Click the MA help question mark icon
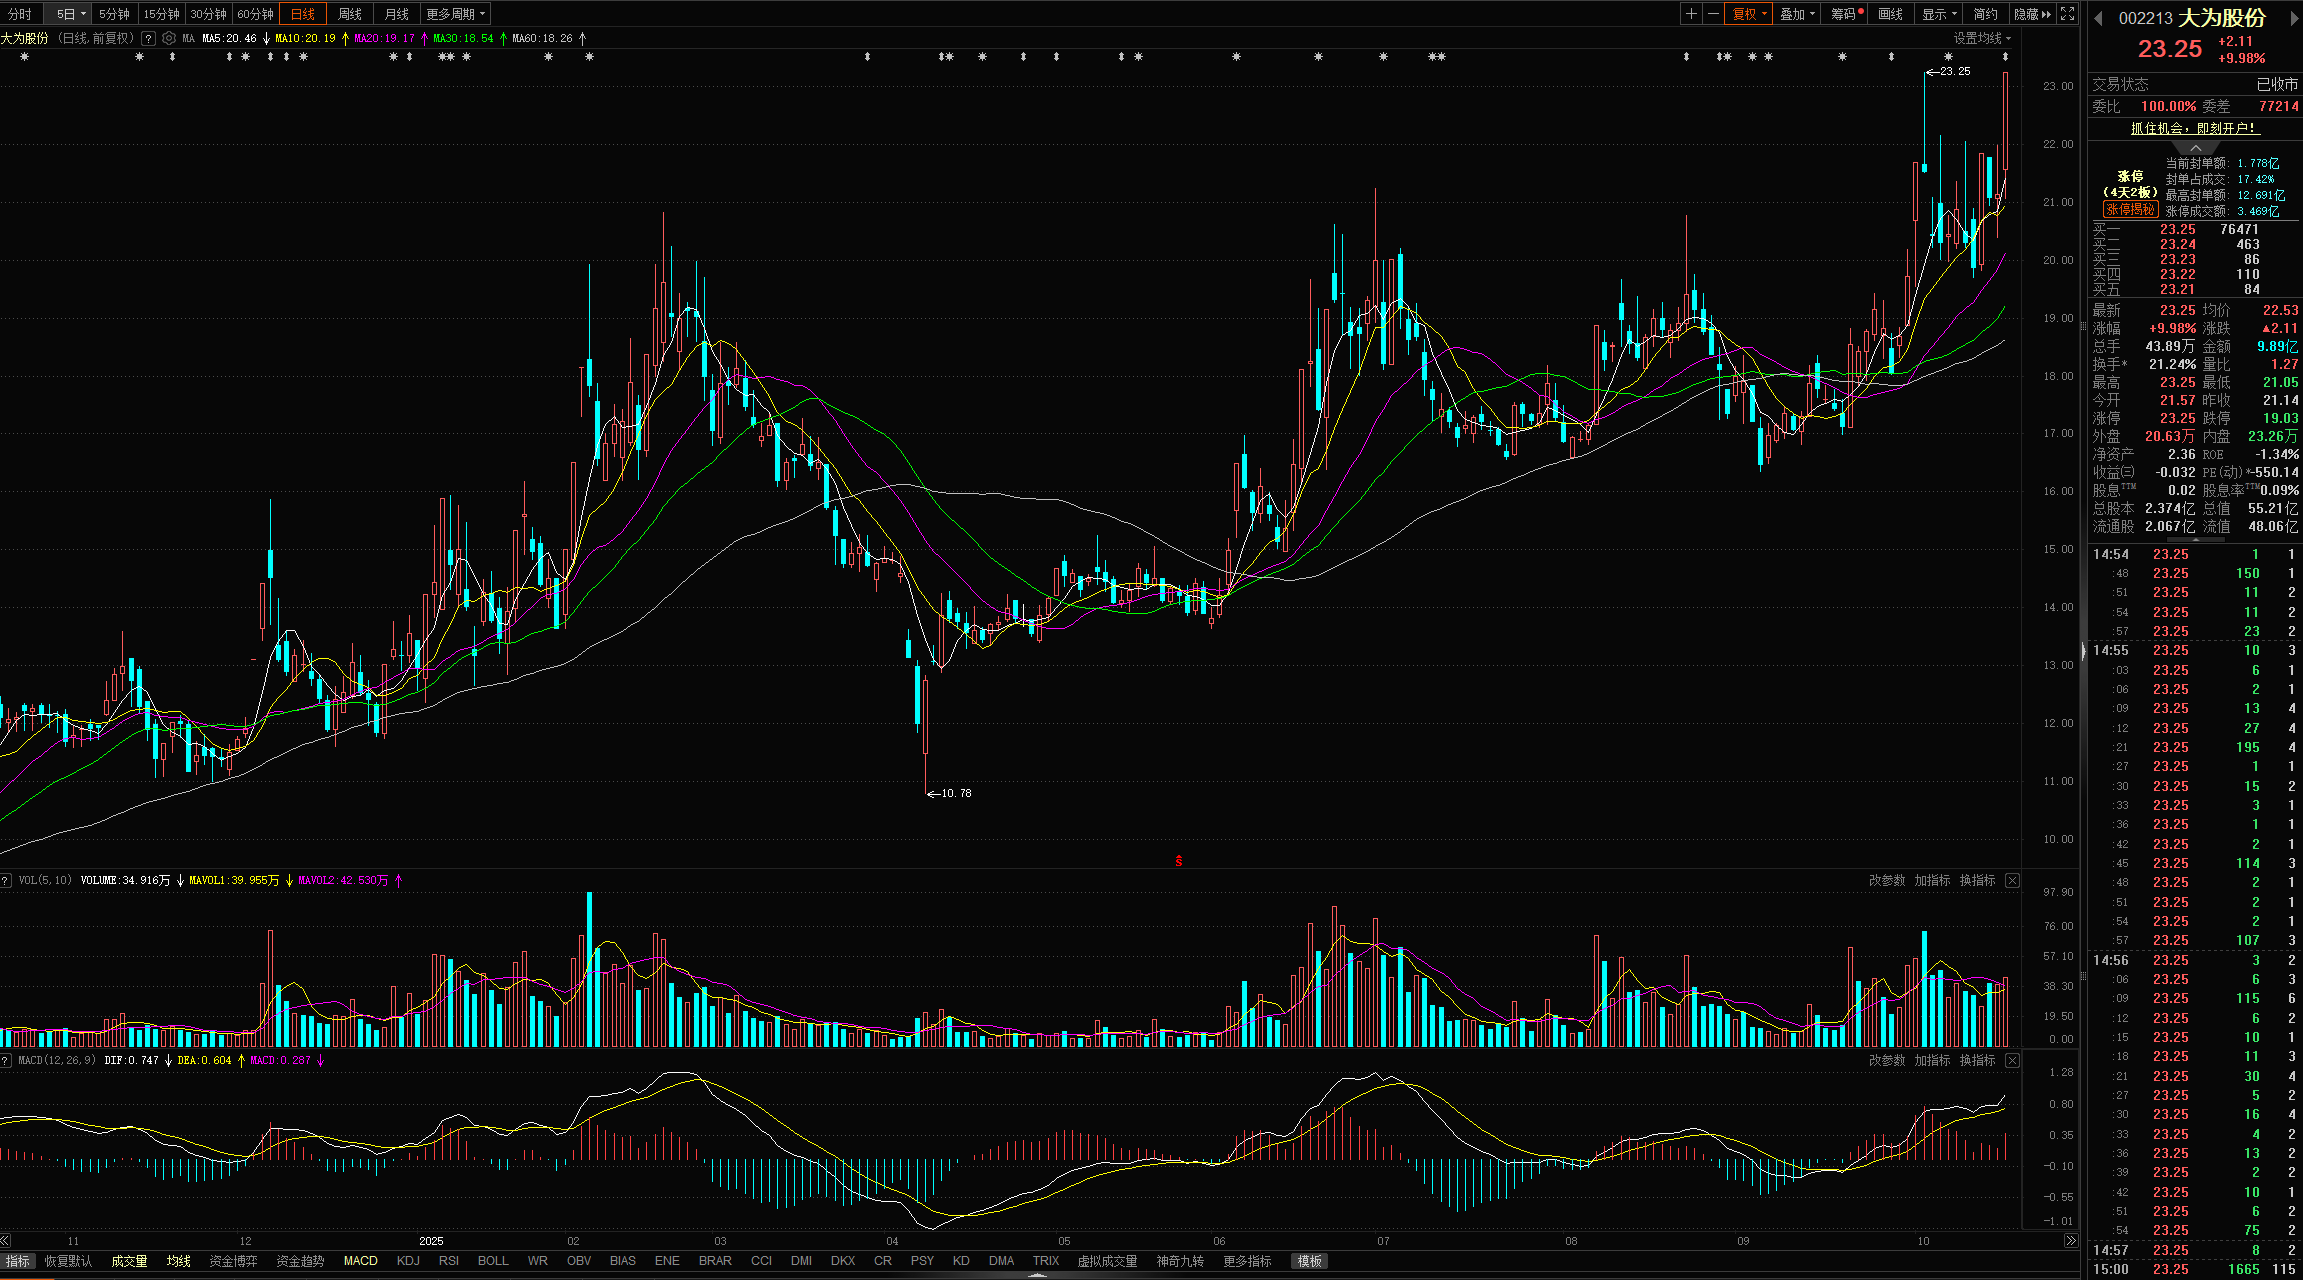 click(x=148, y=38)
